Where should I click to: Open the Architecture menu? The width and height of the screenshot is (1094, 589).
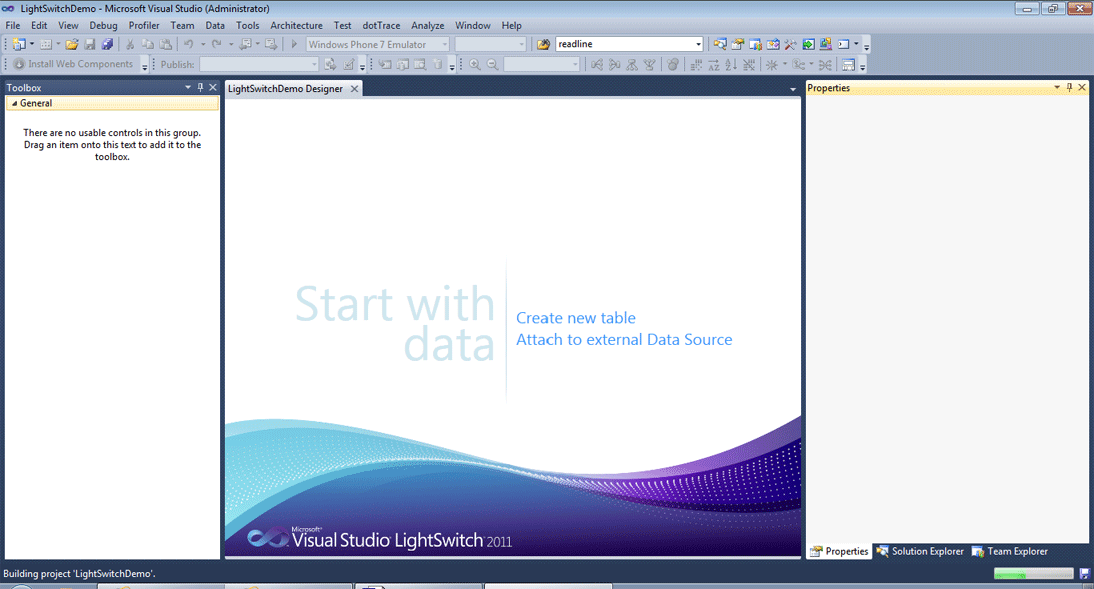click(x=297, y=25)
